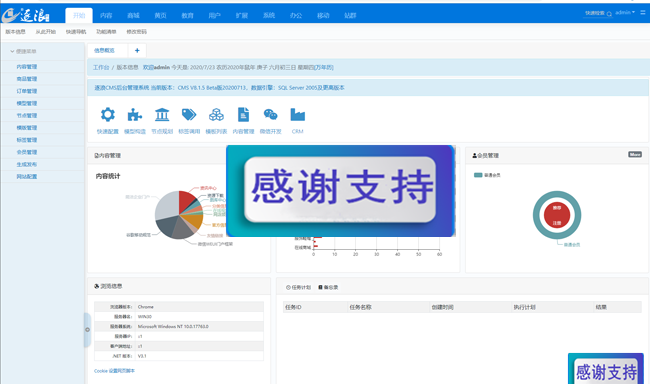Focus the 快速检索 search field
This screenshot has height=384, width=650.
(594, 13)
